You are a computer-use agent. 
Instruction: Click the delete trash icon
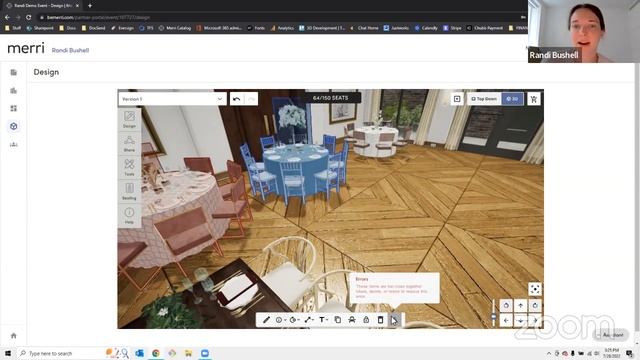(380, 320)
